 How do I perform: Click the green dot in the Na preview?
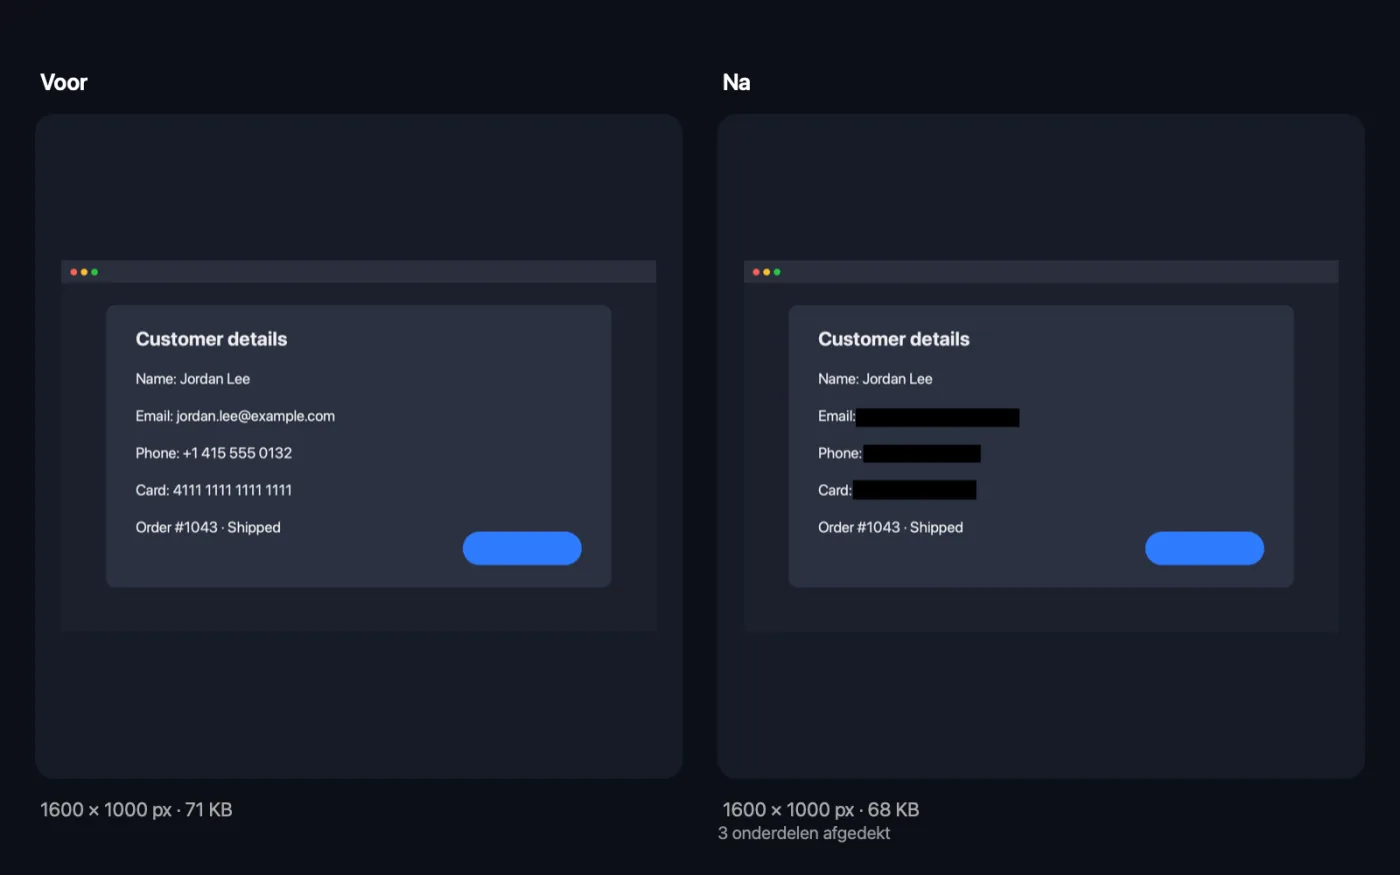[x=777, y=272]
